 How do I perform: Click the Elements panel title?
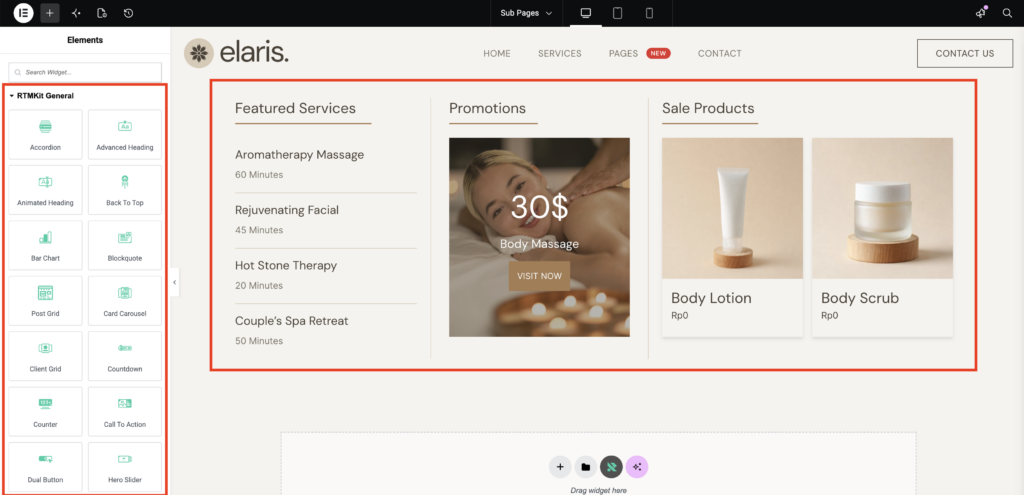coord(85,40)
